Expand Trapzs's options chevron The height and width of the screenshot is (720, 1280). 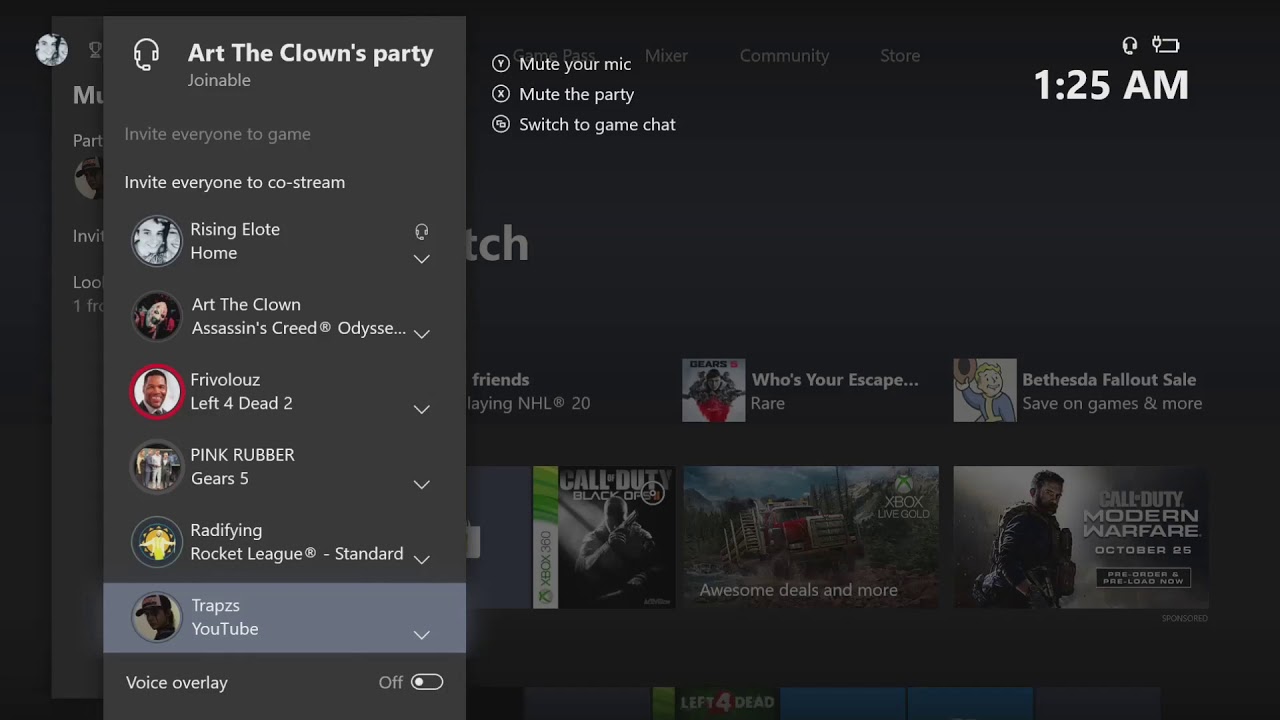[422, 635]
